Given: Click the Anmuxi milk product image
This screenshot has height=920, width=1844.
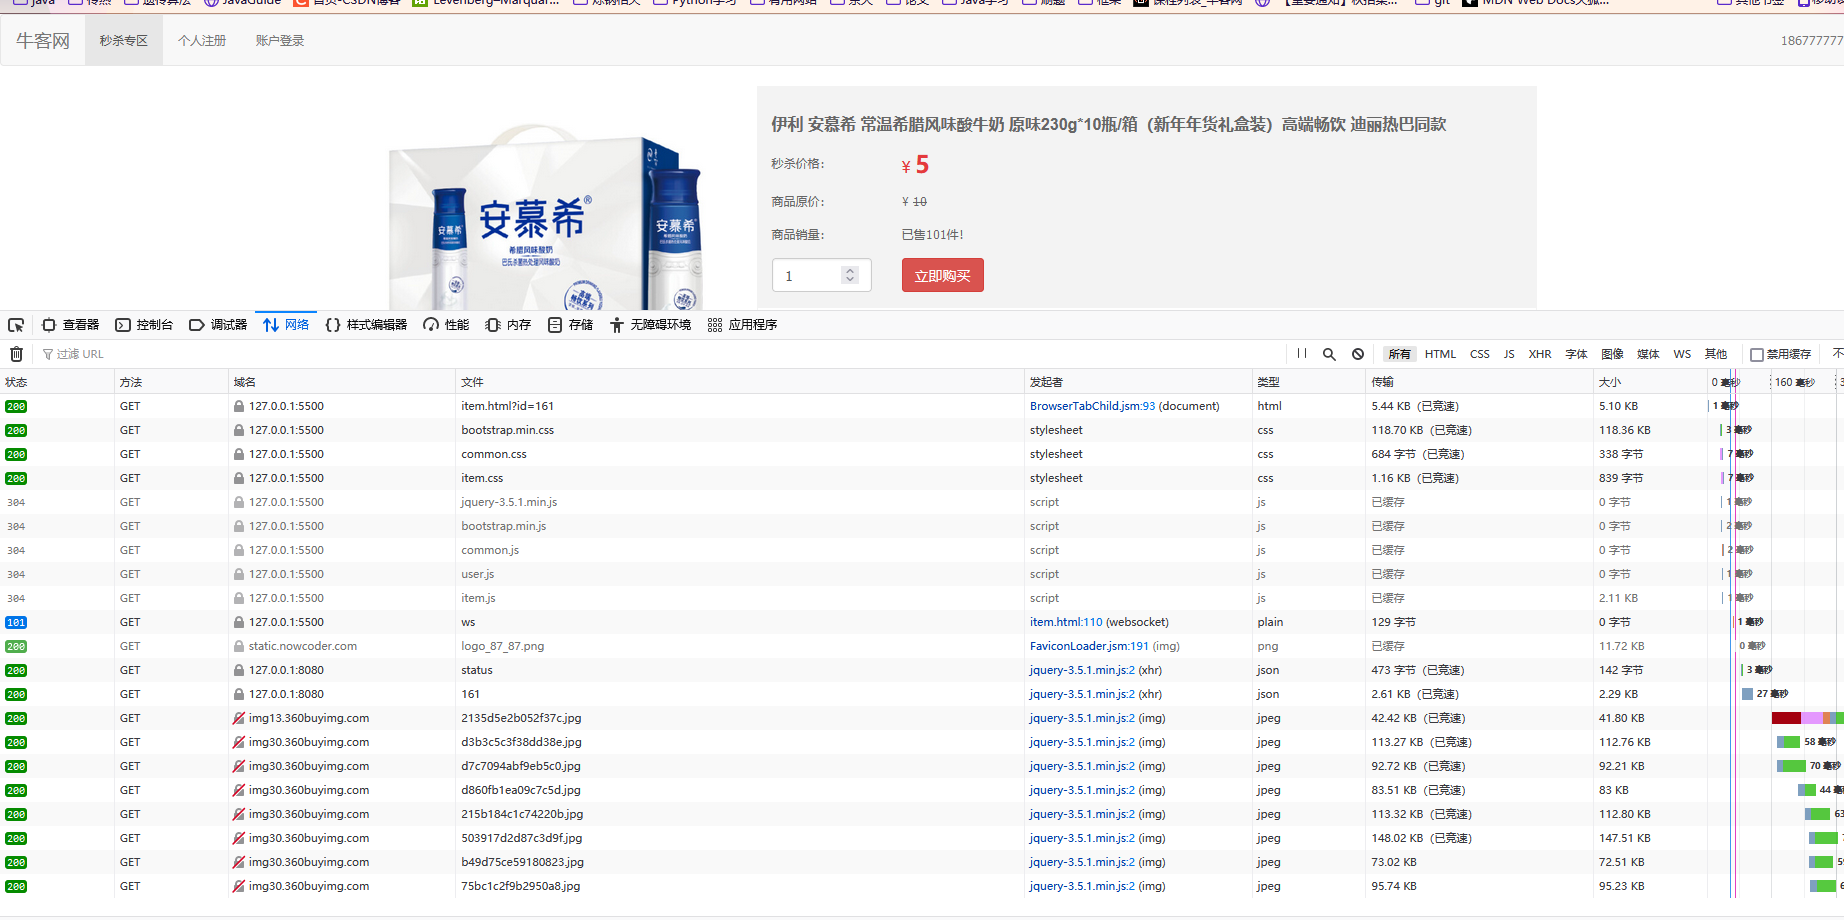Looking at the screenshot, I should tap(546, 217).
